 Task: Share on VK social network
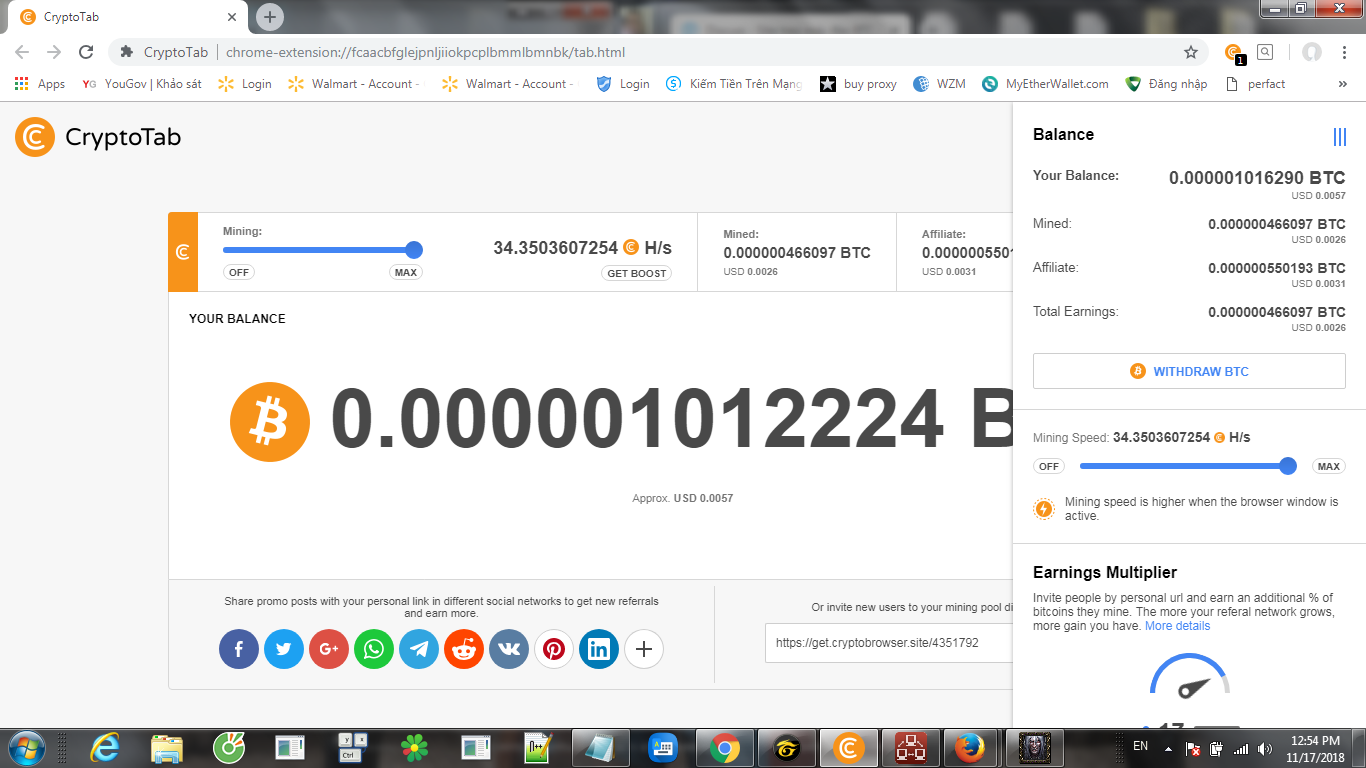pyautogui.click(x=509, y=649)
